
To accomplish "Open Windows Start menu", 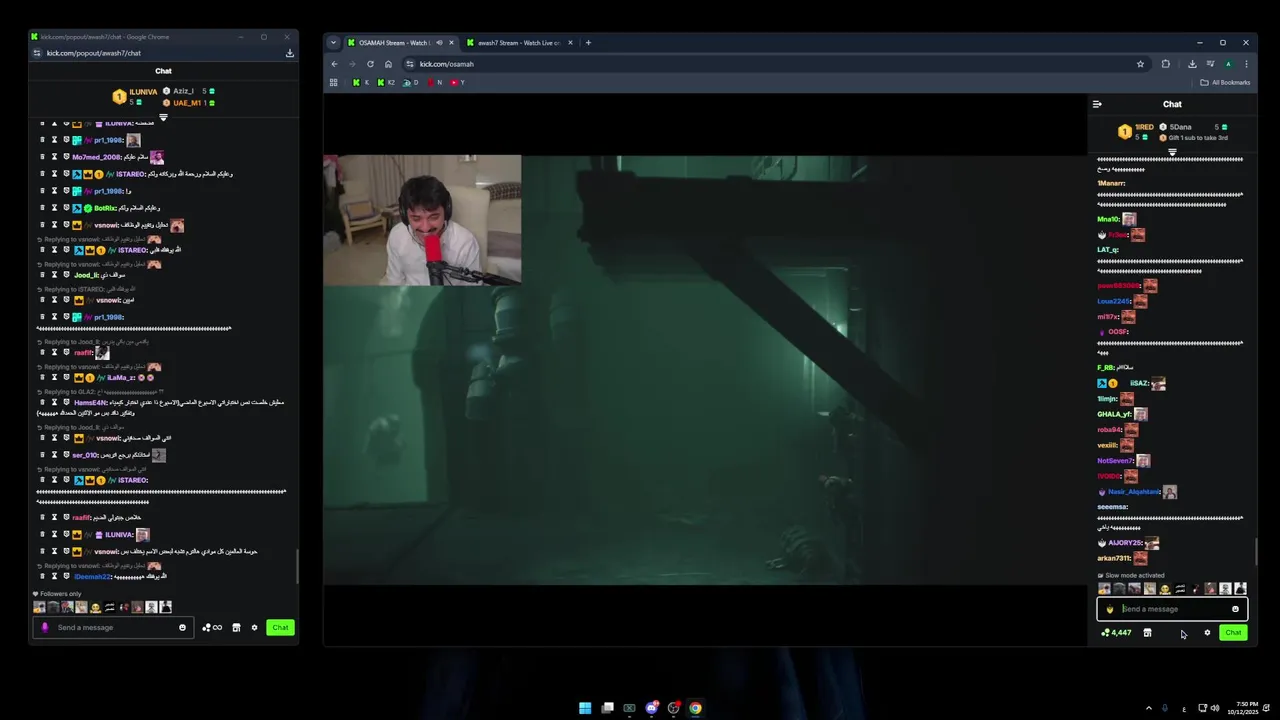I will click(585, 708).
